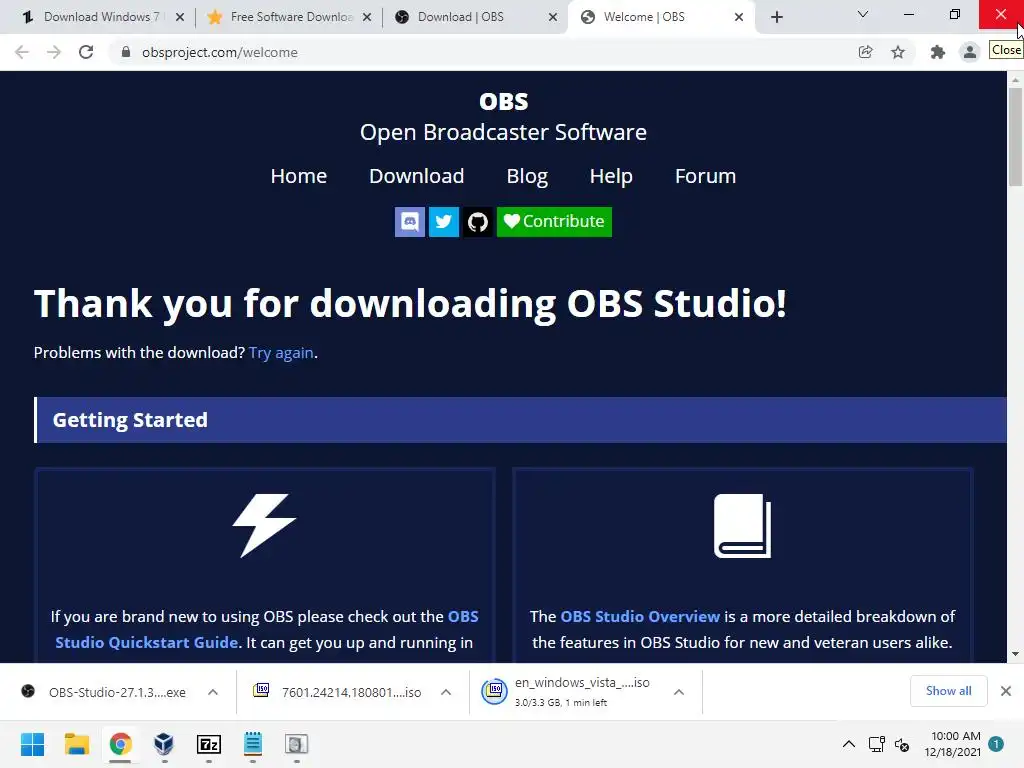Bookmark this page with the star icon
This screenshot has height=768, width=1024.
[898, 52]
